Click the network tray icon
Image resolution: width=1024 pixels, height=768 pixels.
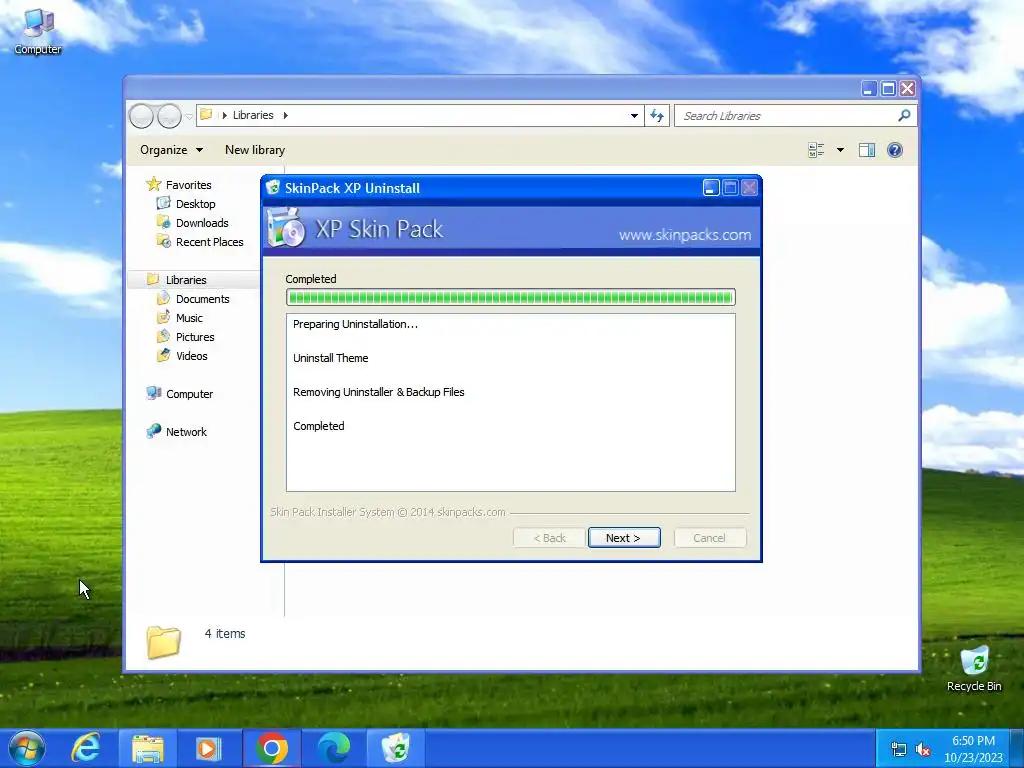[x=899, y=750]
